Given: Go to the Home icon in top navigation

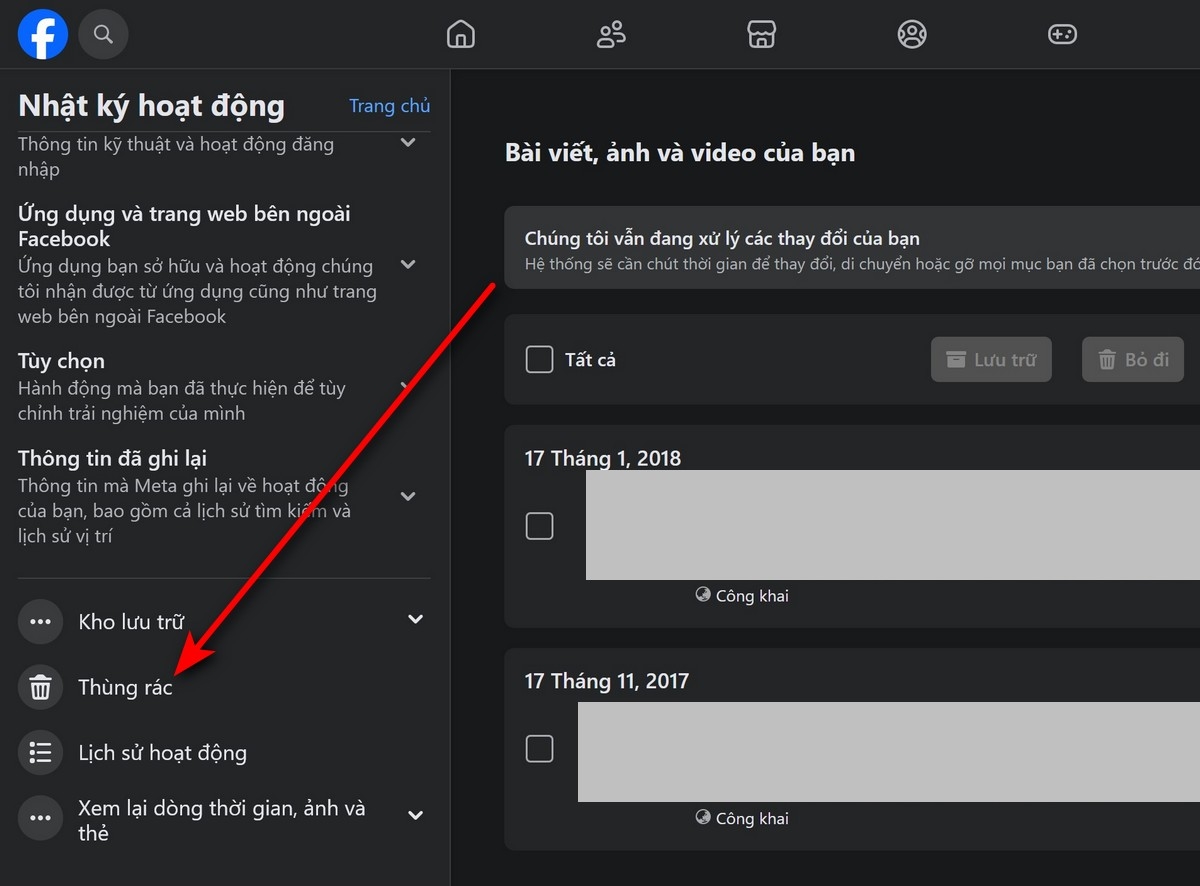Looking at the screenshot, I should click(x=460, y=34).
